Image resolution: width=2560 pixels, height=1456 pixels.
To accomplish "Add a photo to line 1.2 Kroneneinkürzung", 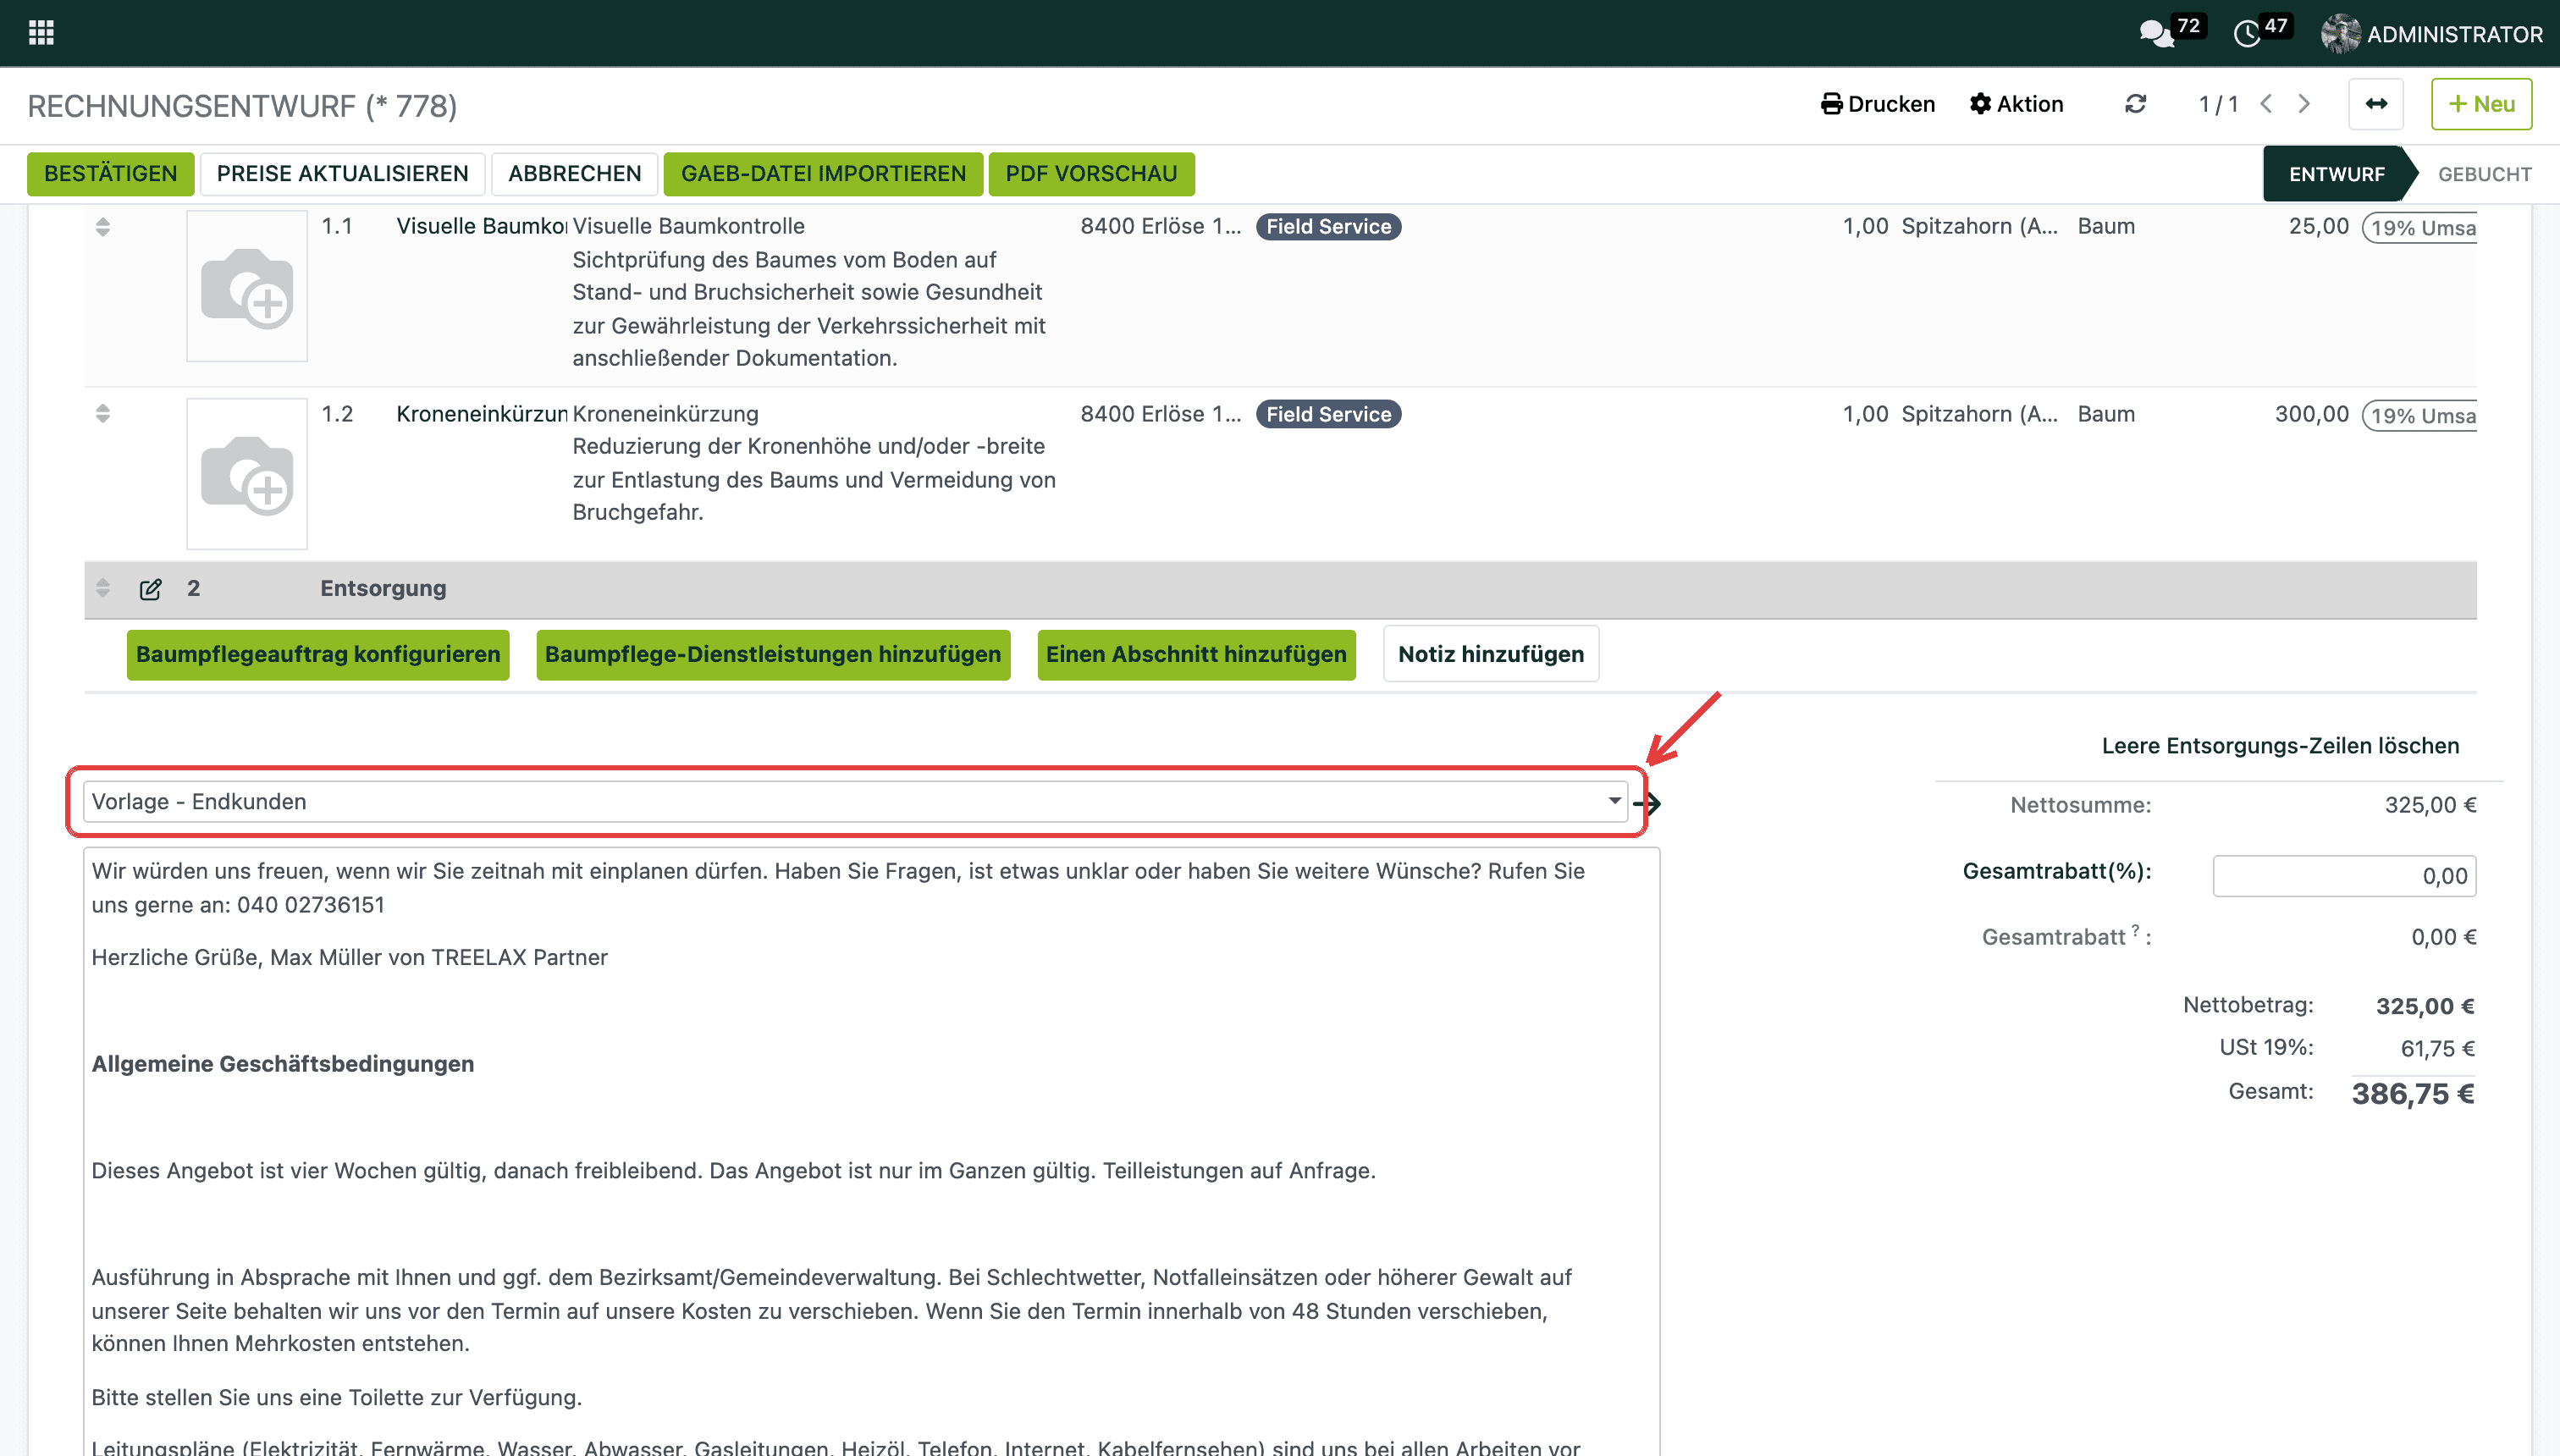I will [247, 474].
